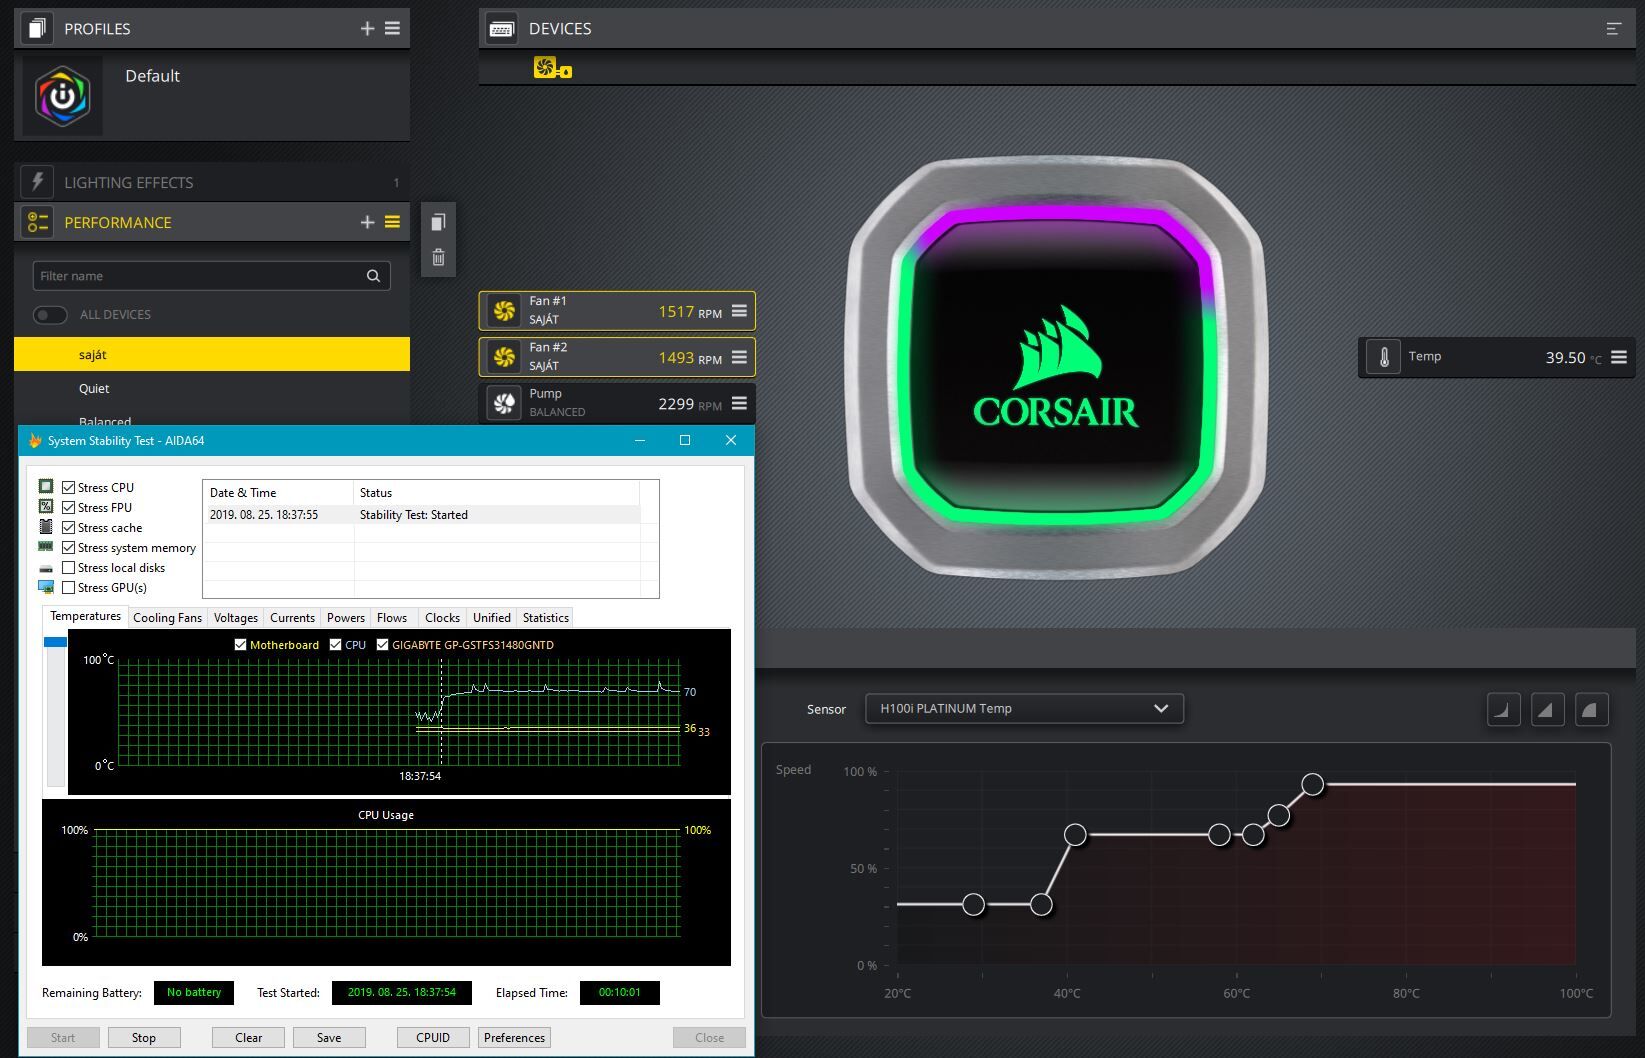This screenshot has width=1645, height=1058.
Task: Click the Stress FPU percent icon
Action: 46,506
